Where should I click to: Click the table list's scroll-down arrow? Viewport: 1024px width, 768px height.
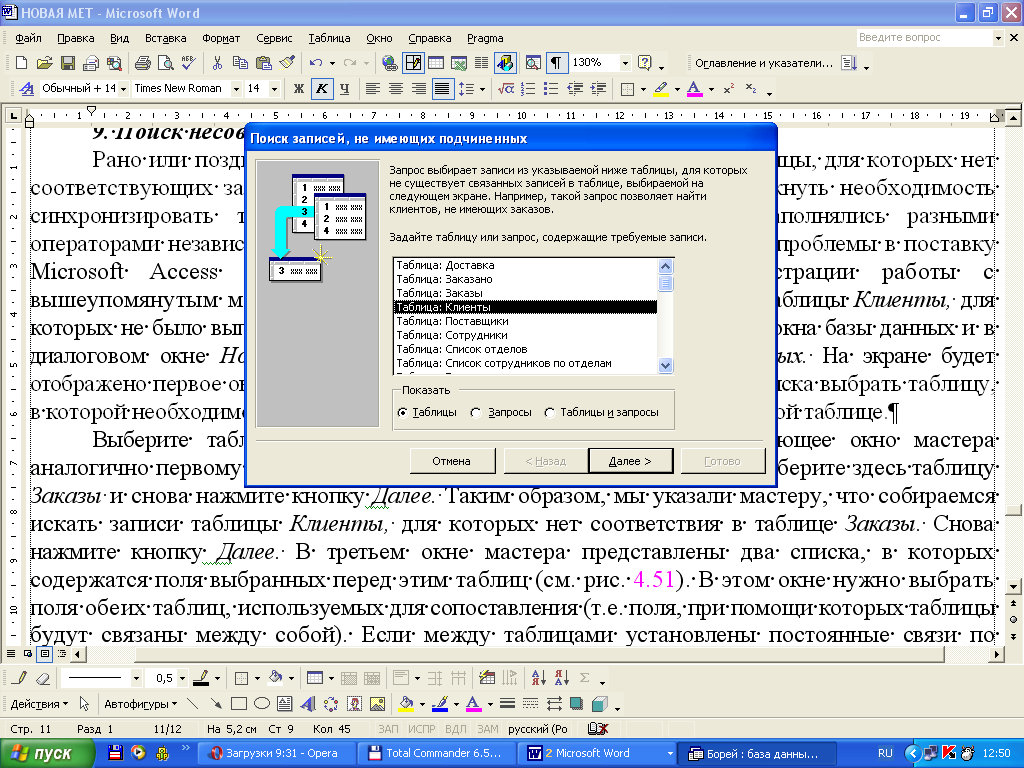click(x=665, y=366)
